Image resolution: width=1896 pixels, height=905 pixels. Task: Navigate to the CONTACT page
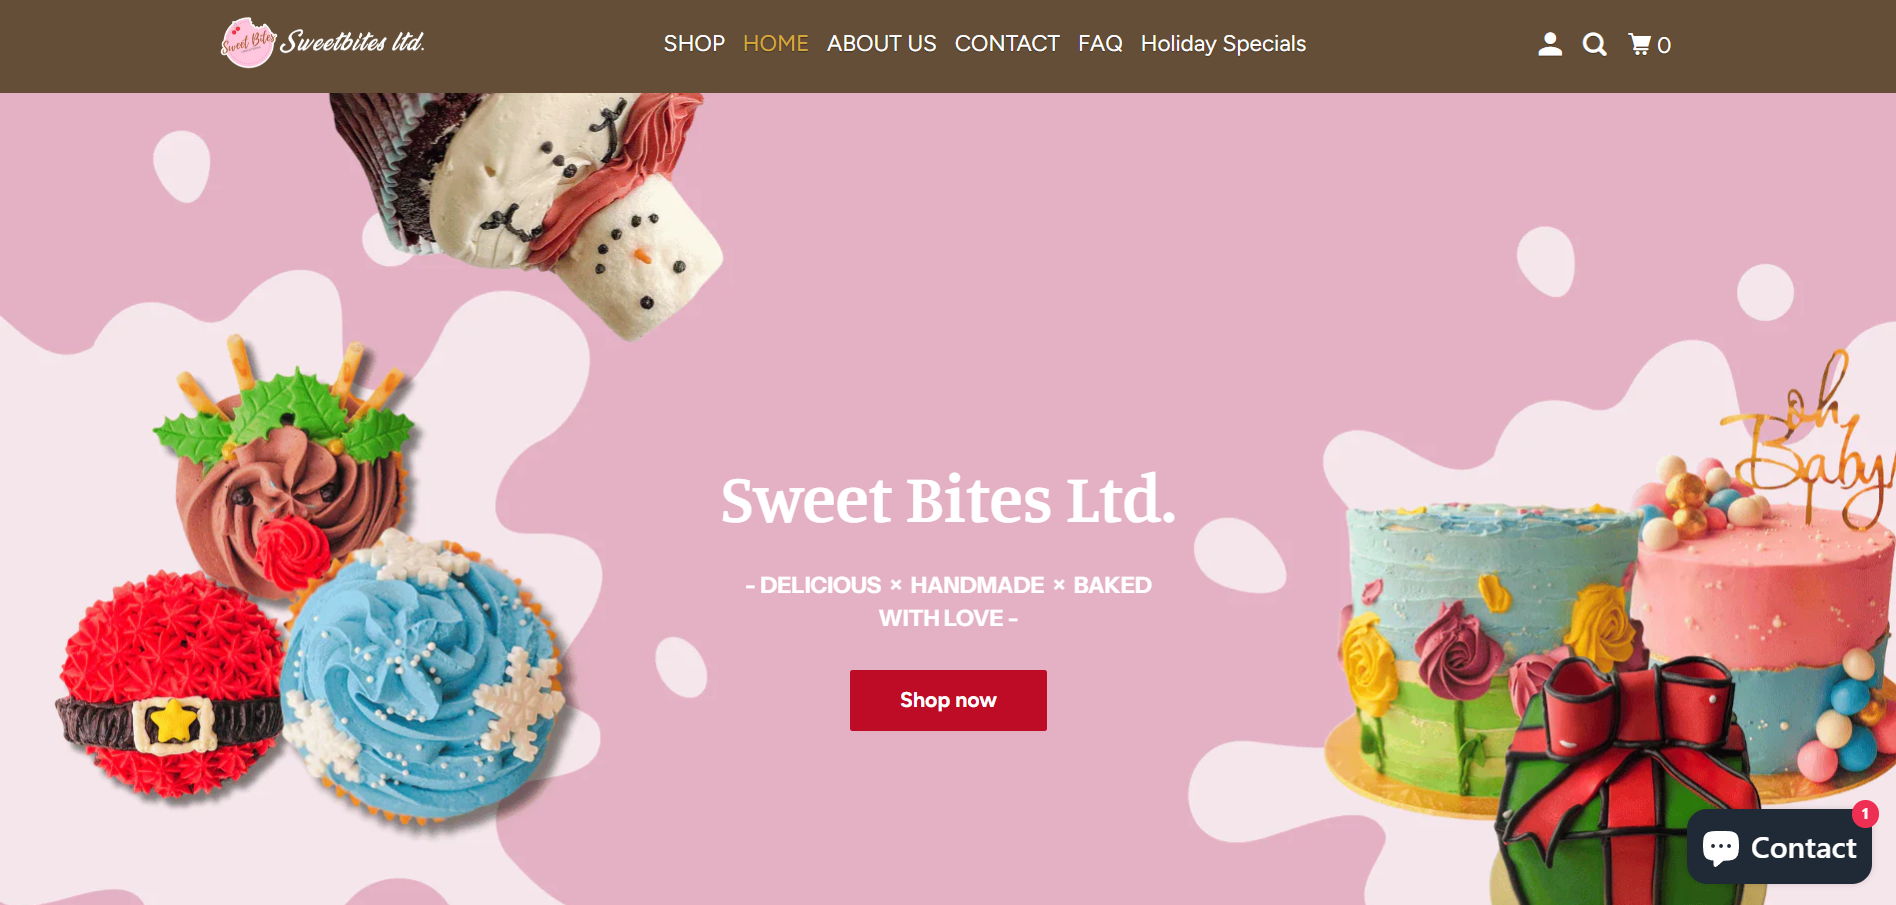click(1007, 44)
